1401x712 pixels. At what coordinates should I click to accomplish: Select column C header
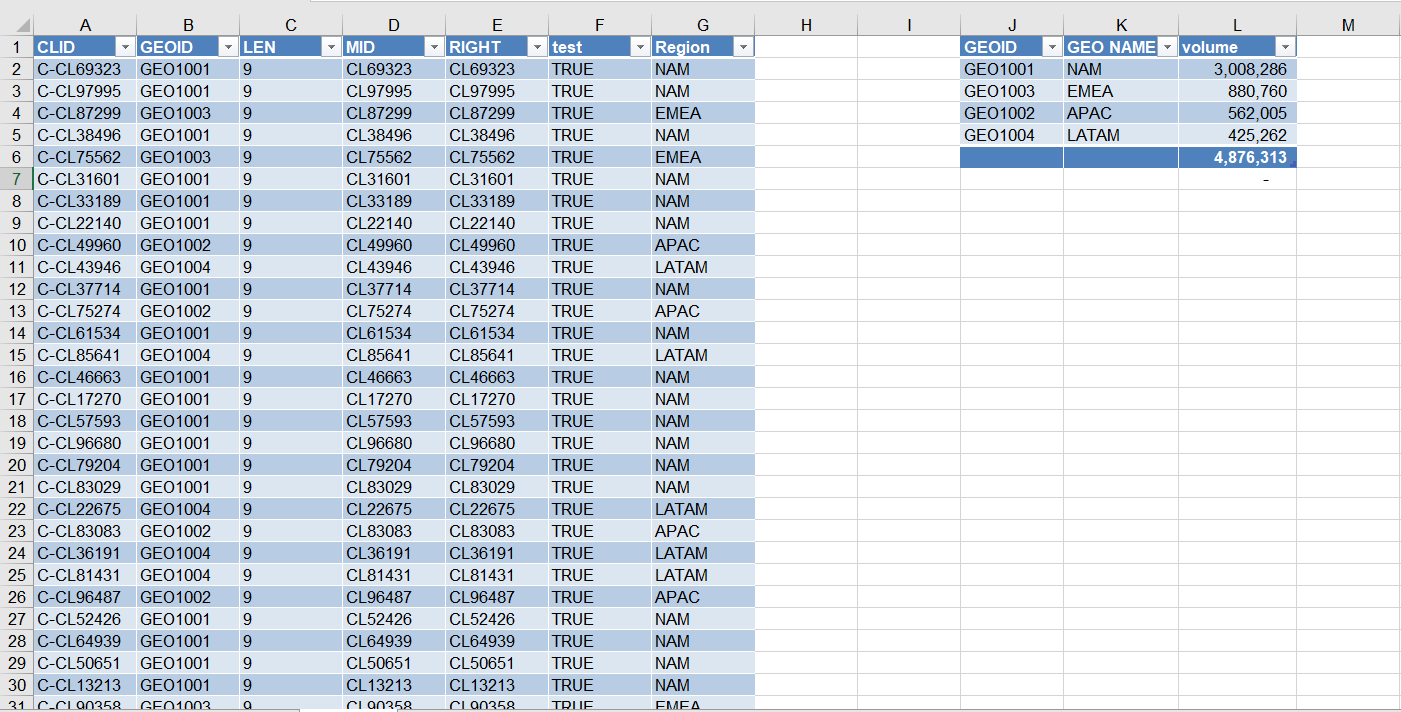click(291, 25)
